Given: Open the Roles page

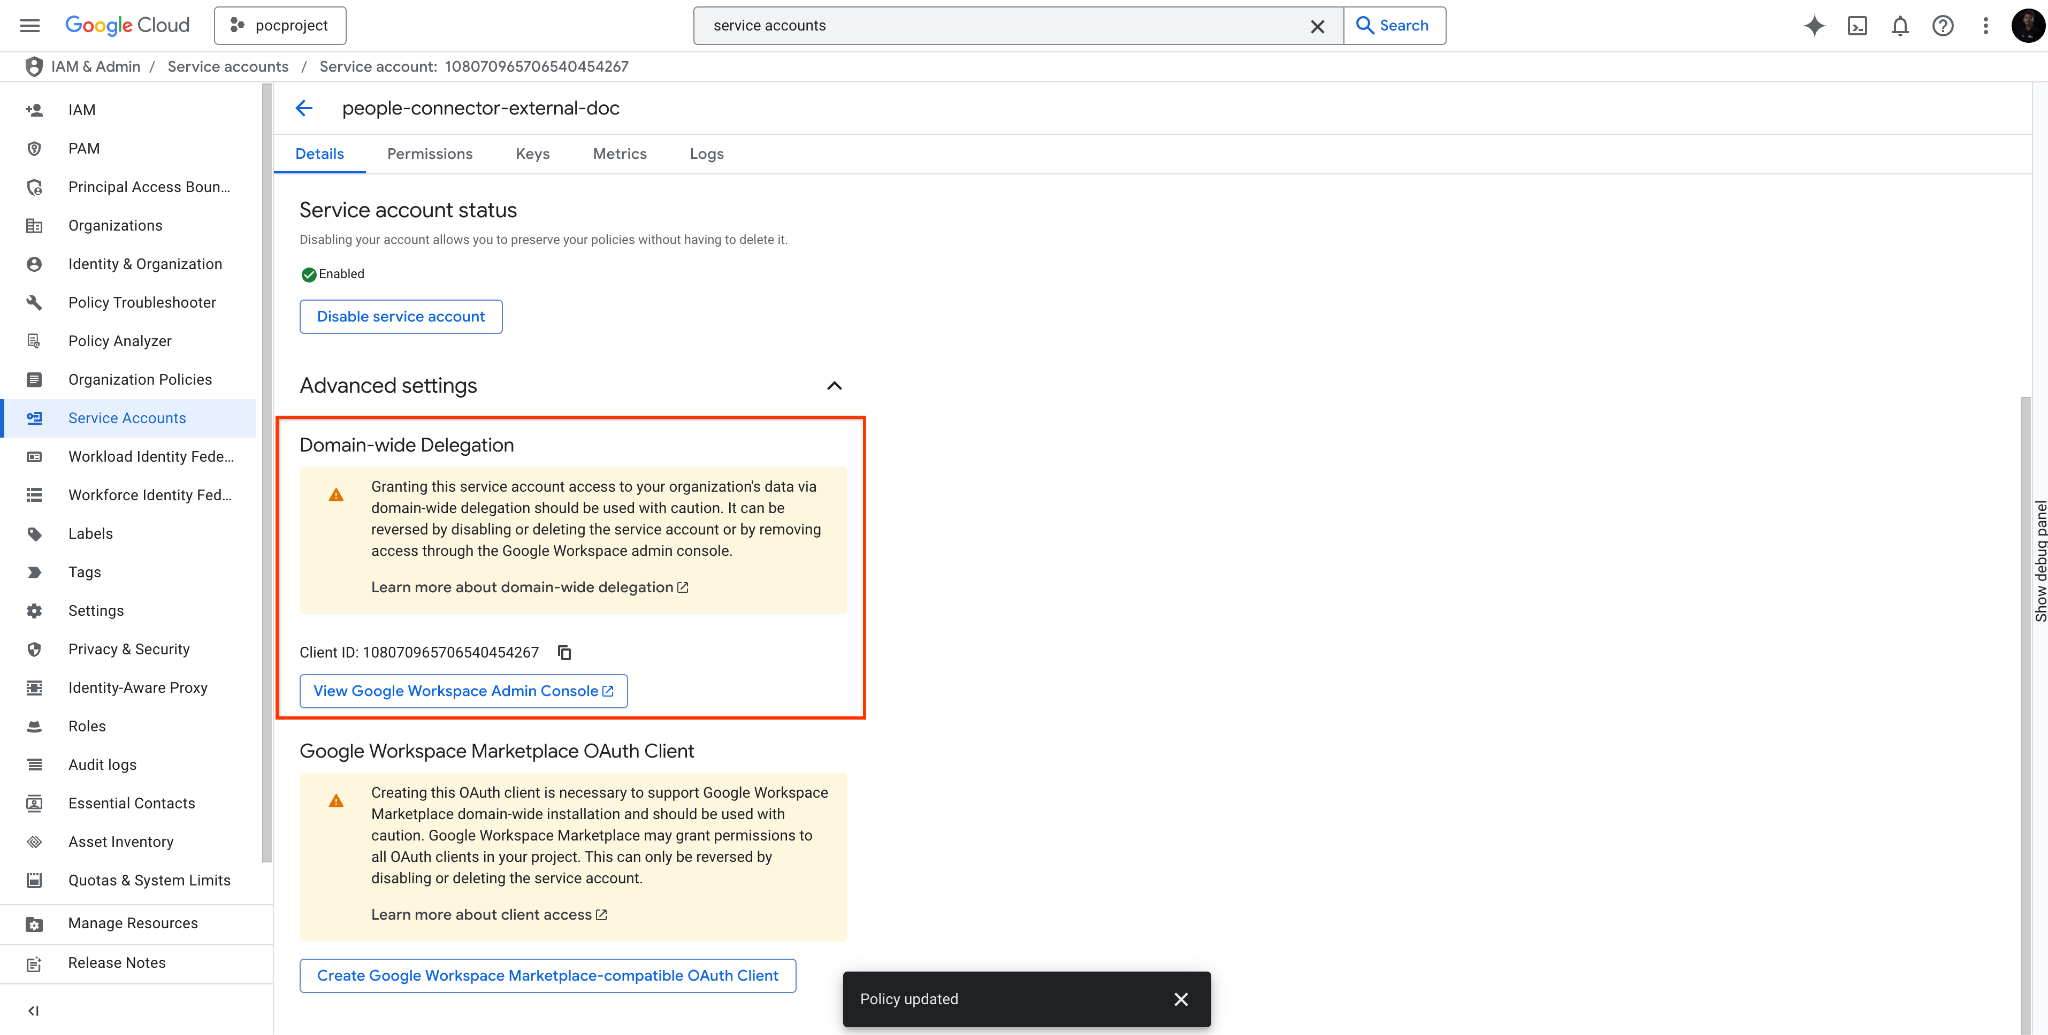Looking at the screenshot, I should [88, 725].
